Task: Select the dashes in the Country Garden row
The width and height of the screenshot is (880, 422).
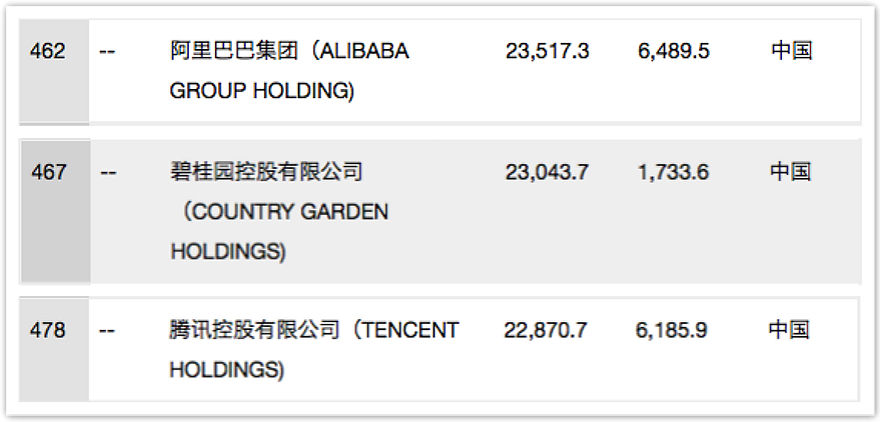Action: click(x=108, y=172)
